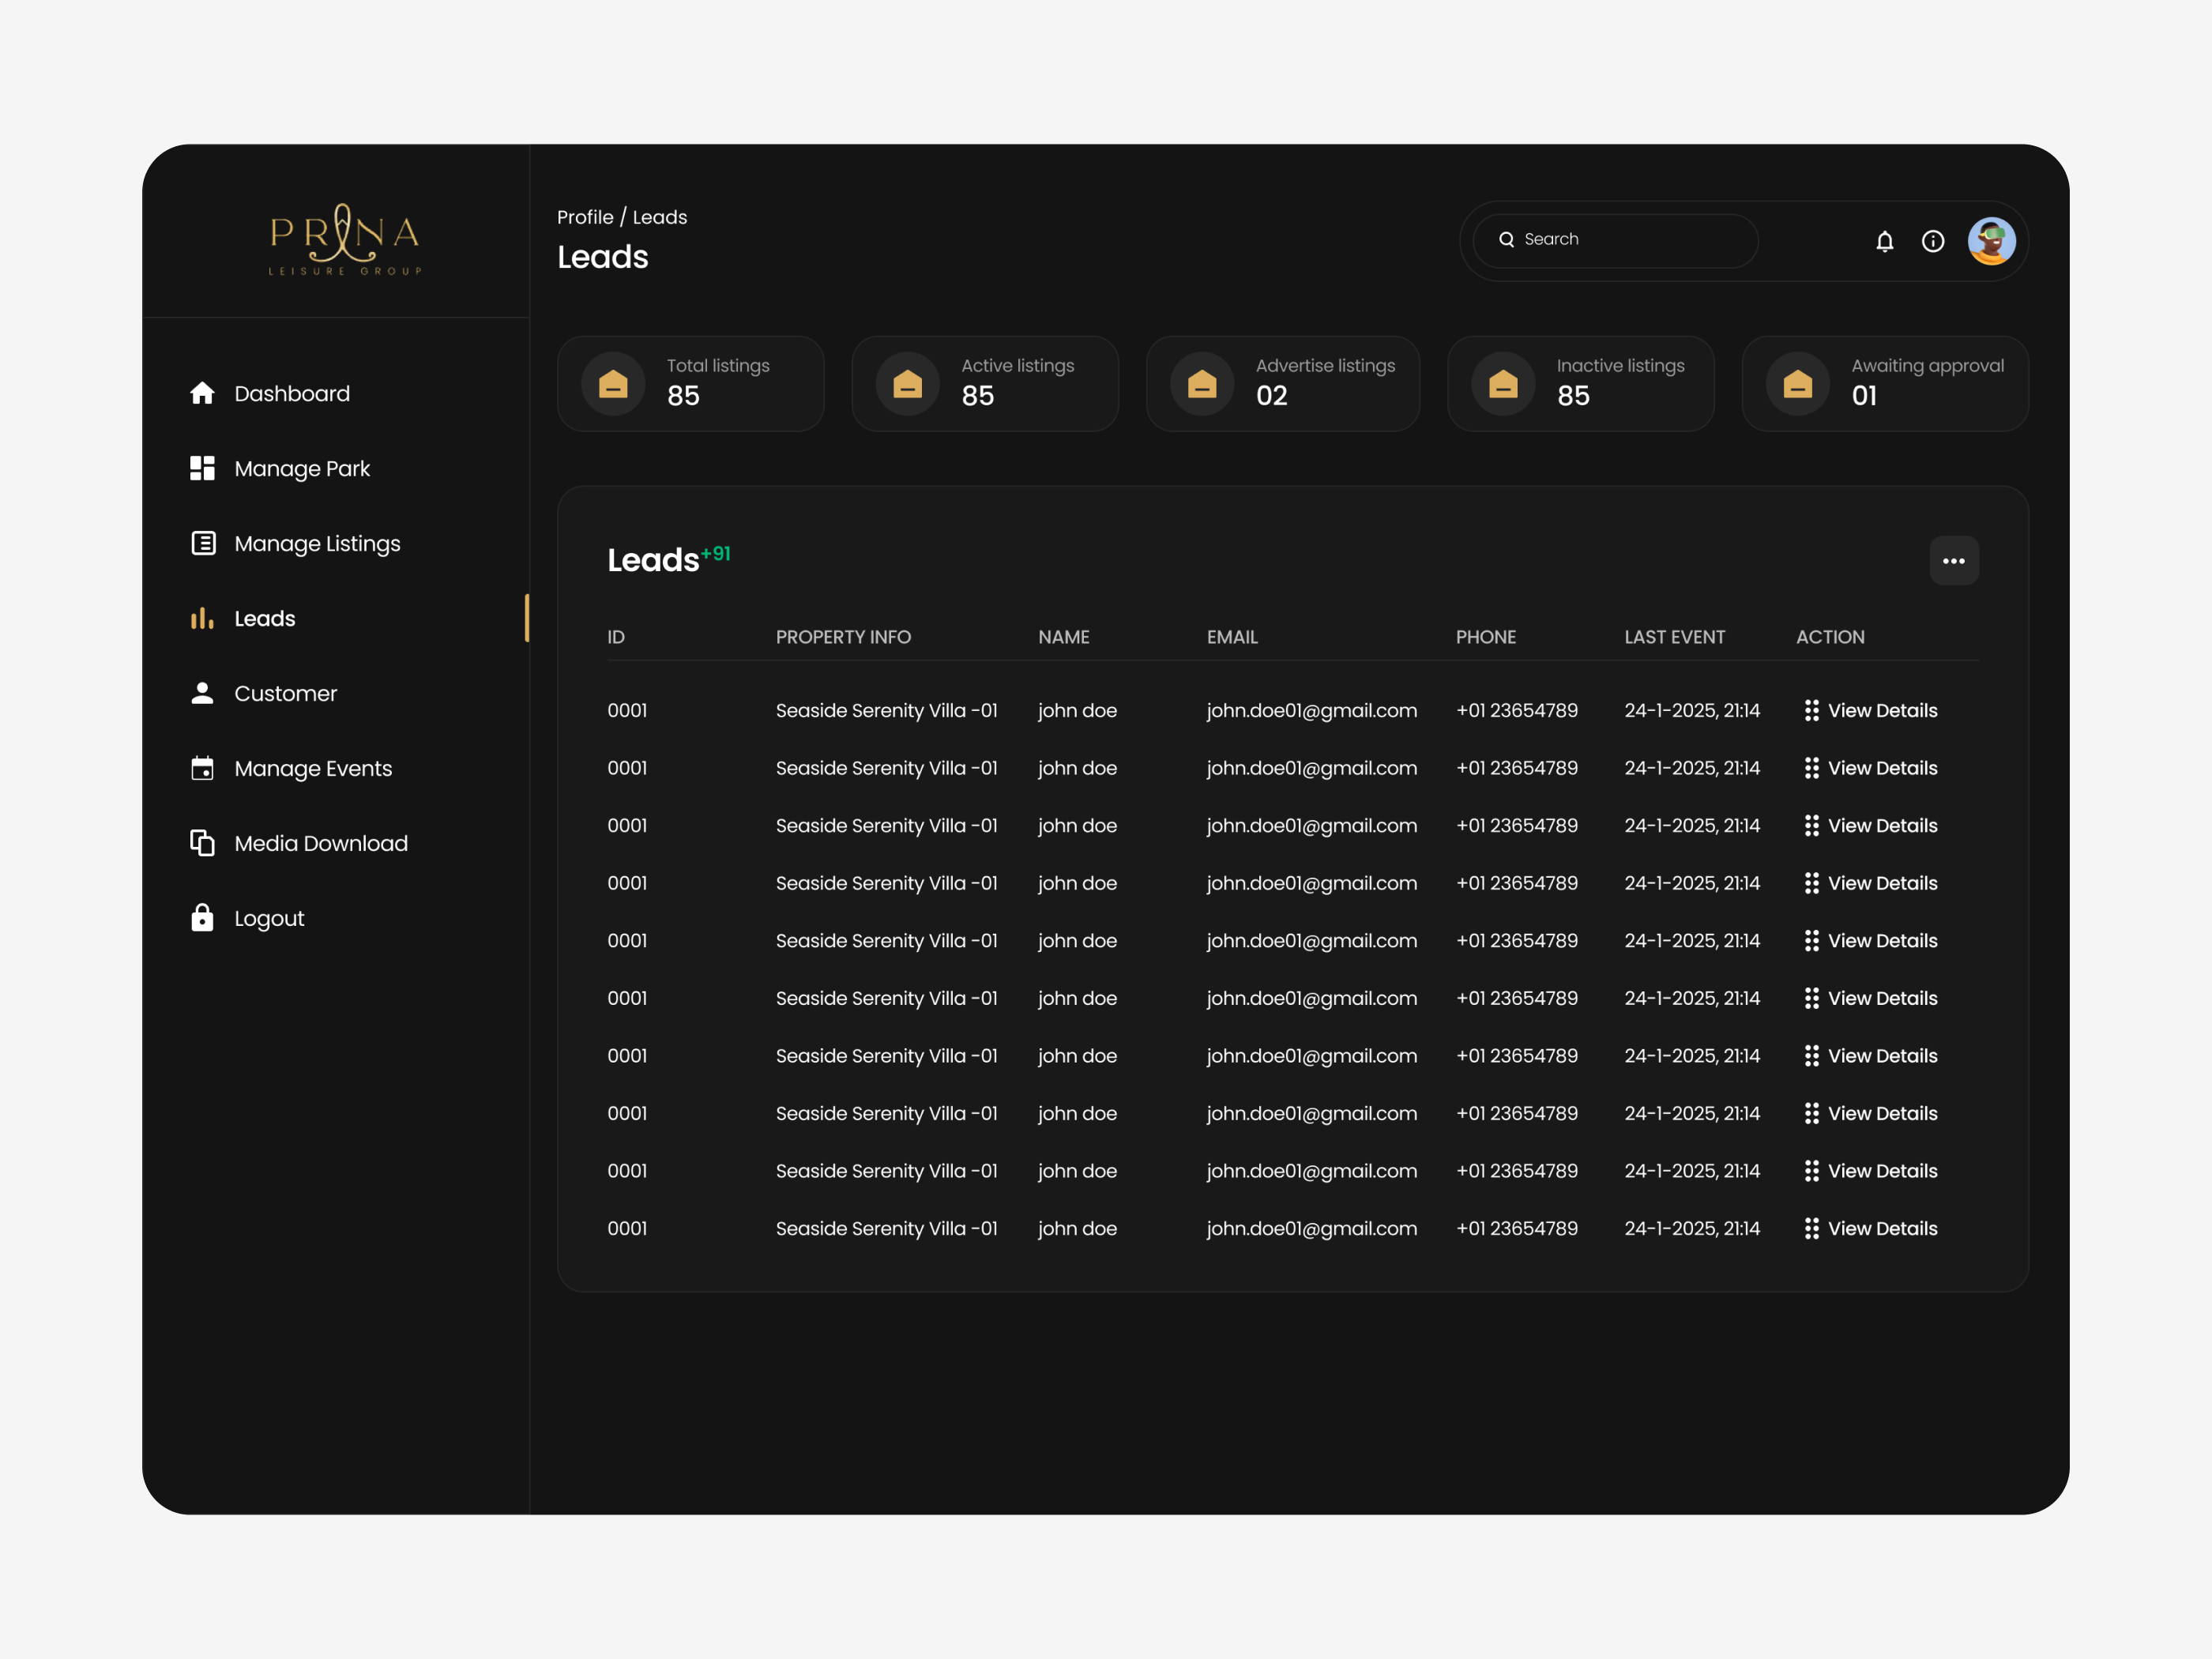
Task: Click View Details in ninth row
Action: pos(1882,1171)
